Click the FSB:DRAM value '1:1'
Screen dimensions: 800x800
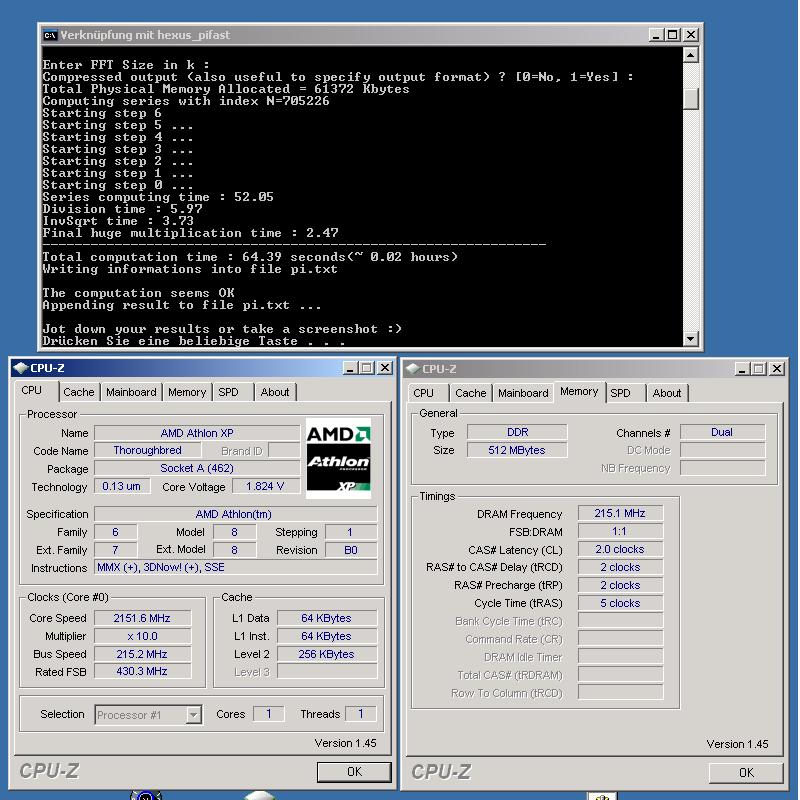(620, 532)
